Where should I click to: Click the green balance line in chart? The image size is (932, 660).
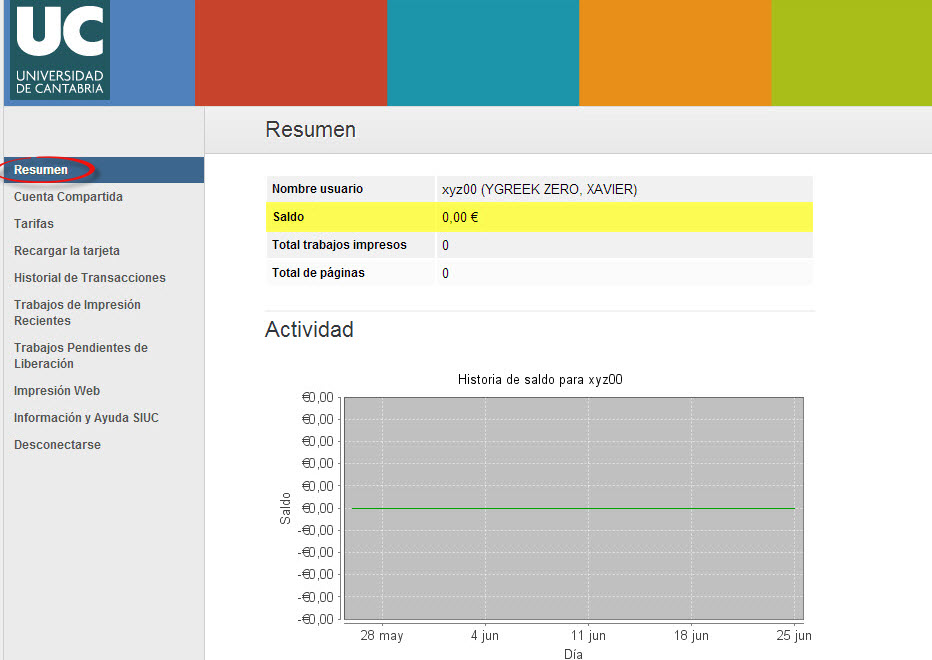coord(574,508)
